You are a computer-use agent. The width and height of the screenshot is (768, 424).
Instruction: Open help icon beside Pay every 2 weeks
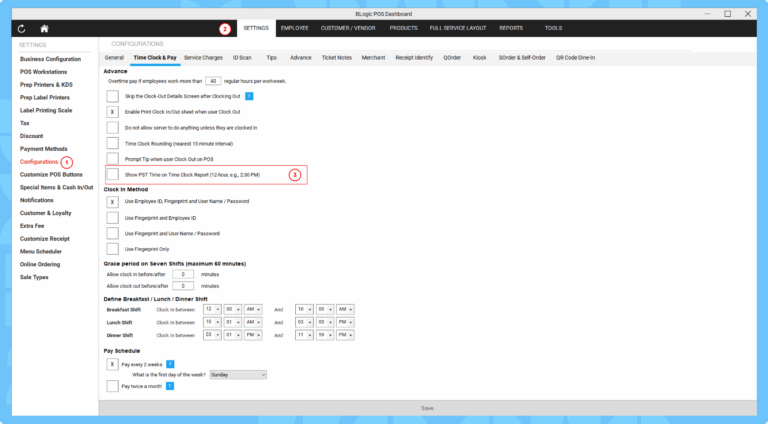[x=170, y=364]
